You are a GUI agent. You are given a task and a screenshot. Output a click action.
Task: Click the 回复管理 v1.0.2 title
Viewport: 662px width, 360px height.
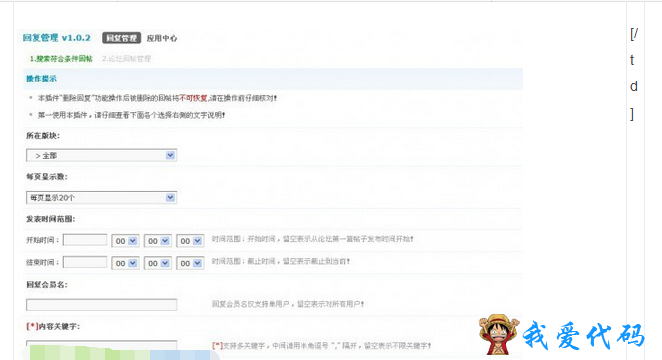point(57,38)
